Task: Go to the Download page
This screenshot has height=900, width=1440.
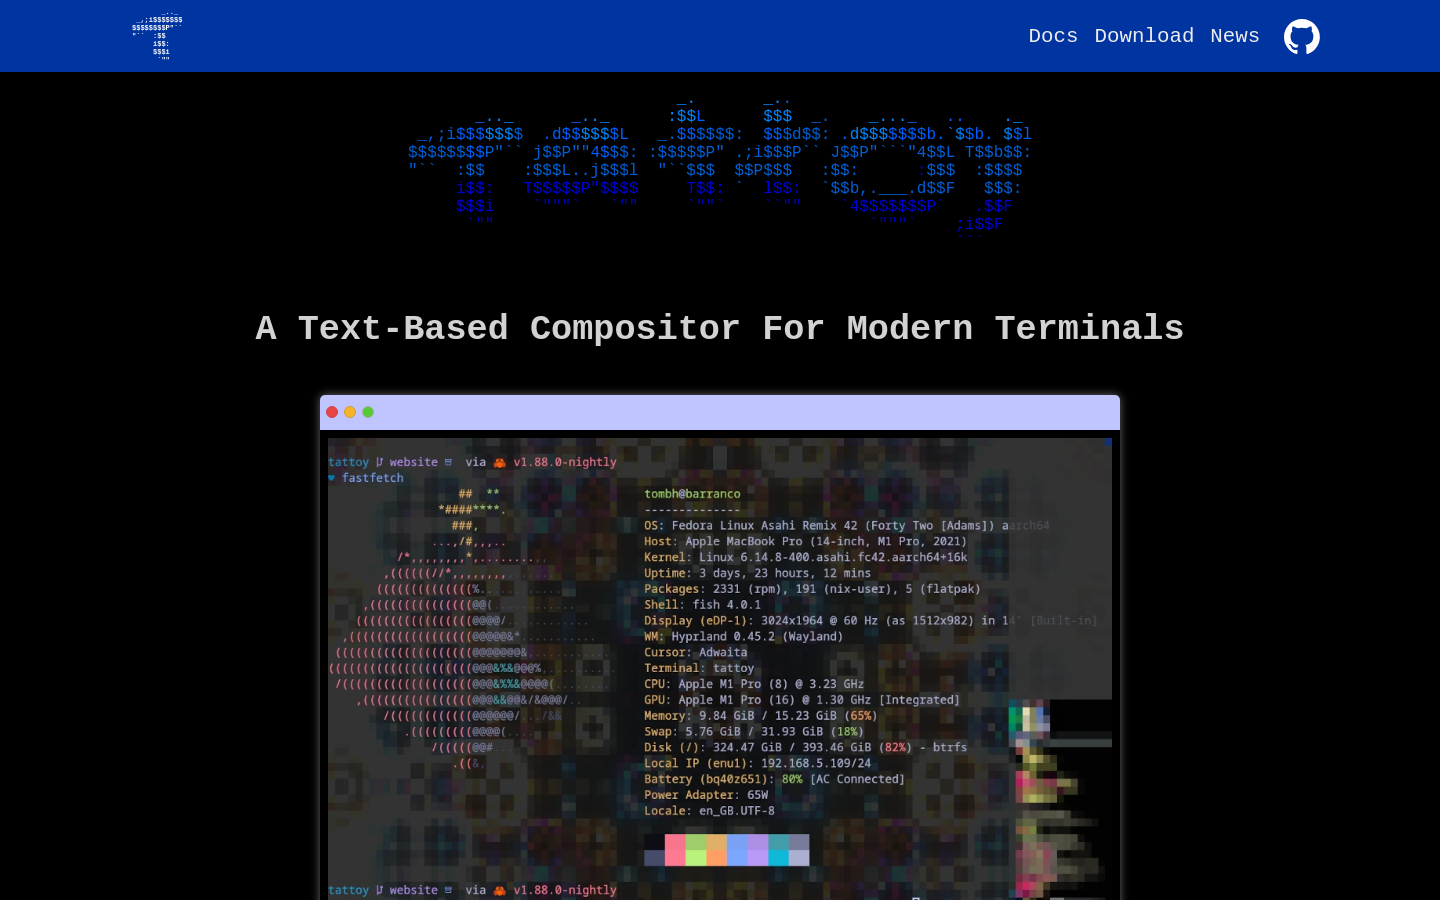Action: tap(1144, 36)
